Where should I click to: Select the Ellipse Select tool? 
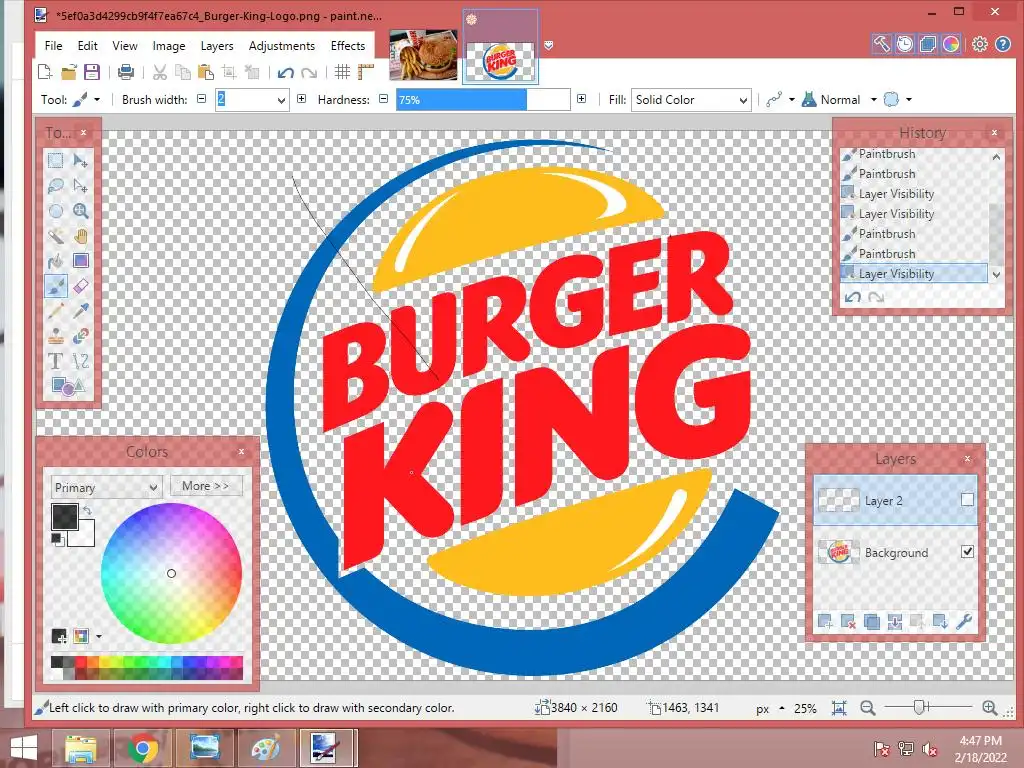coord(56,210)
